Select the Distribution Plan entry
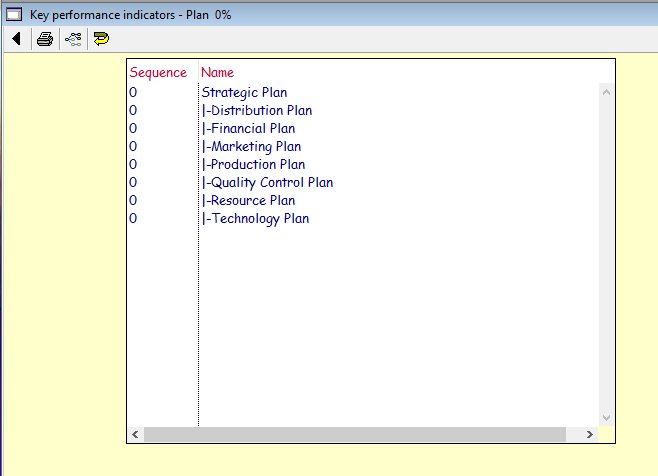 tap(258, 111)
